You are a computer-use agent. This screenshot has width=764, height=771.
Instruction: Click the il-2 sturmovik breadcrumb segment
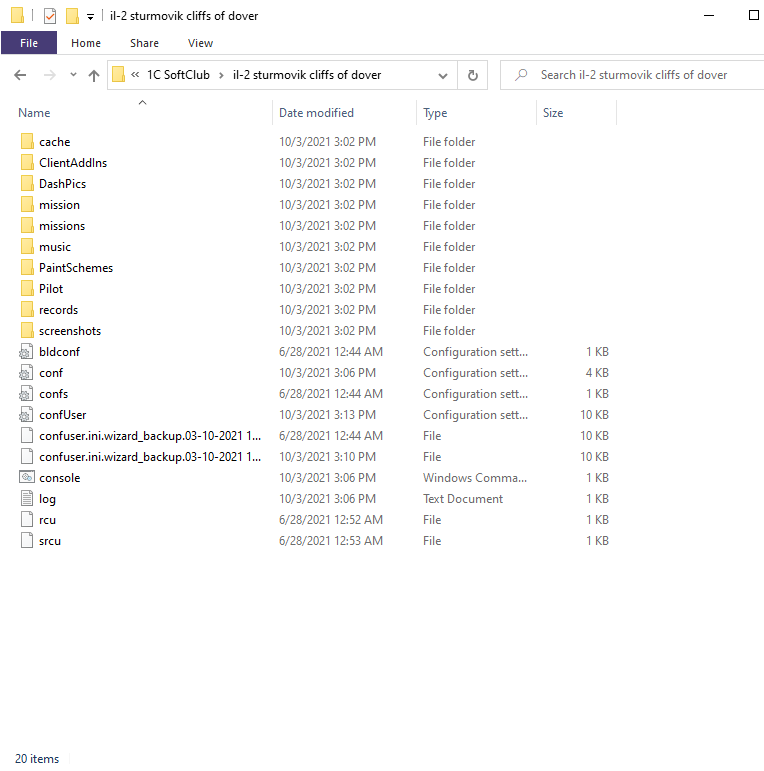click(x=307, y=75)
